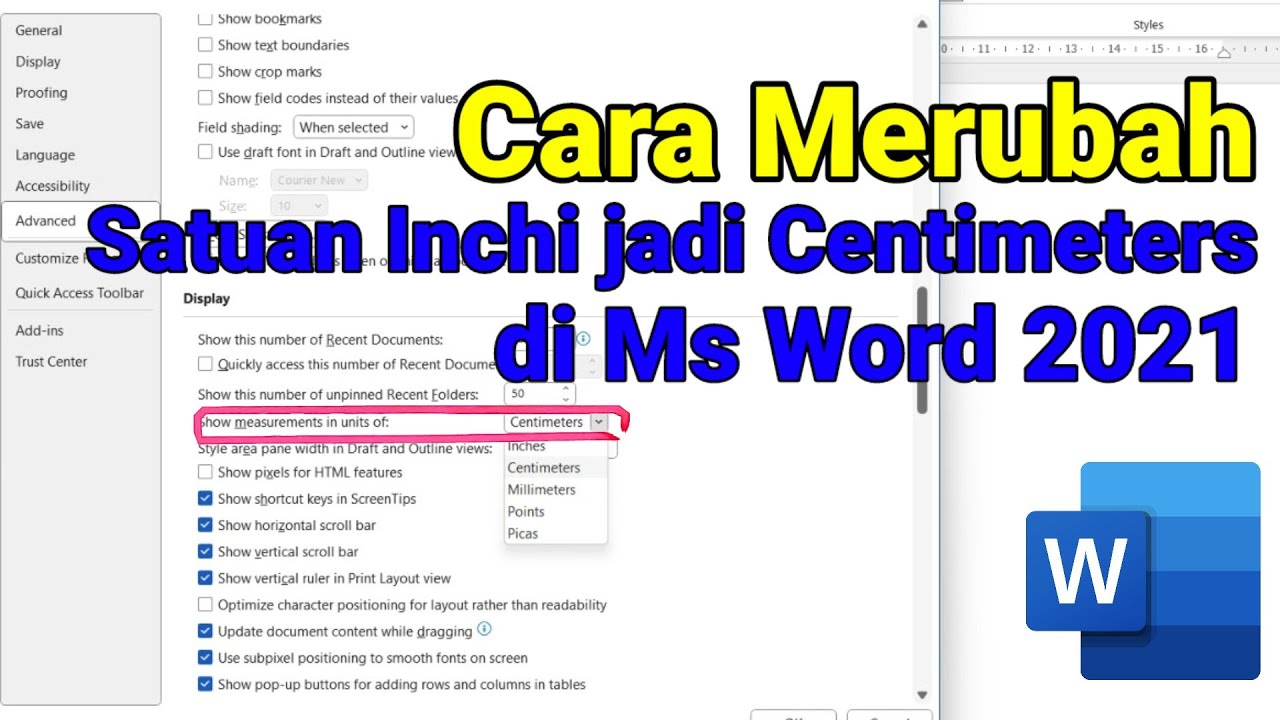
Task: Select the Accessibility category
Action: (52, 186)
